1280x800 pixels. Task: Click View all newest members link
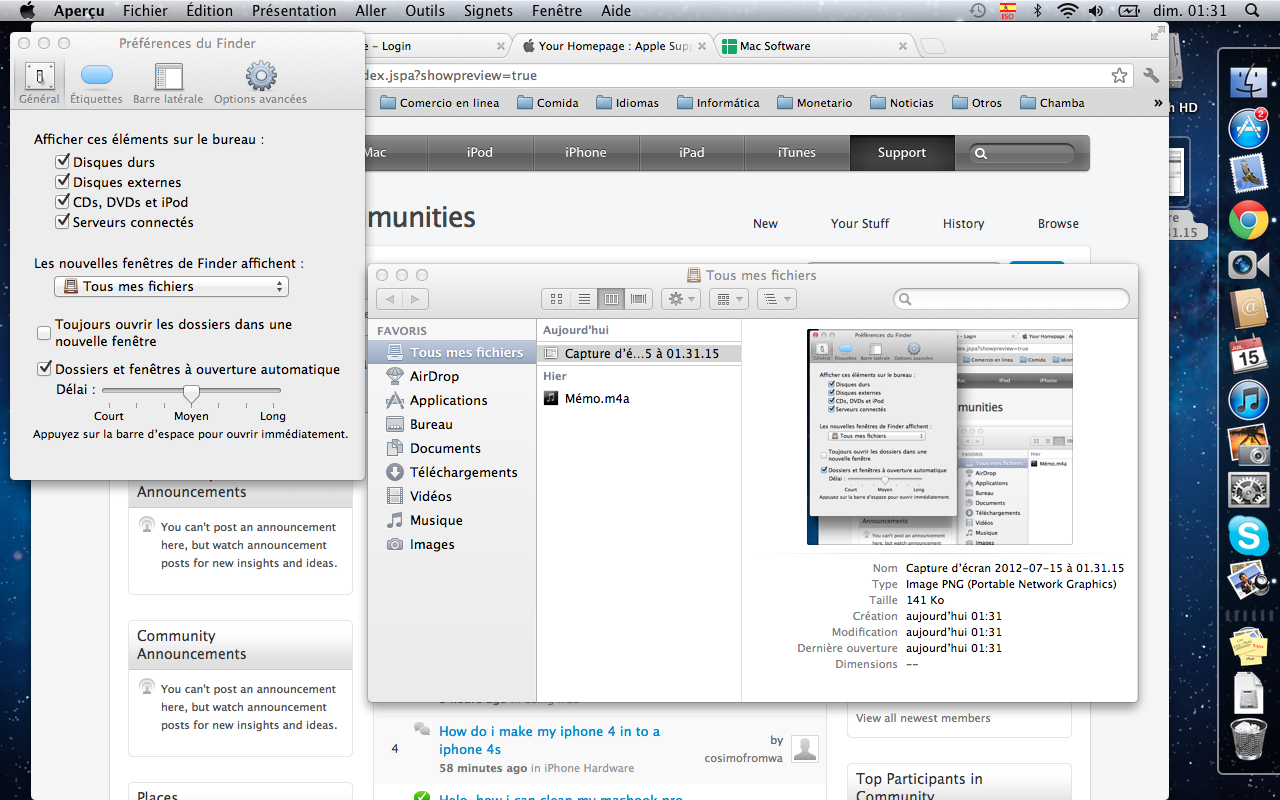[x=923, y=718]
